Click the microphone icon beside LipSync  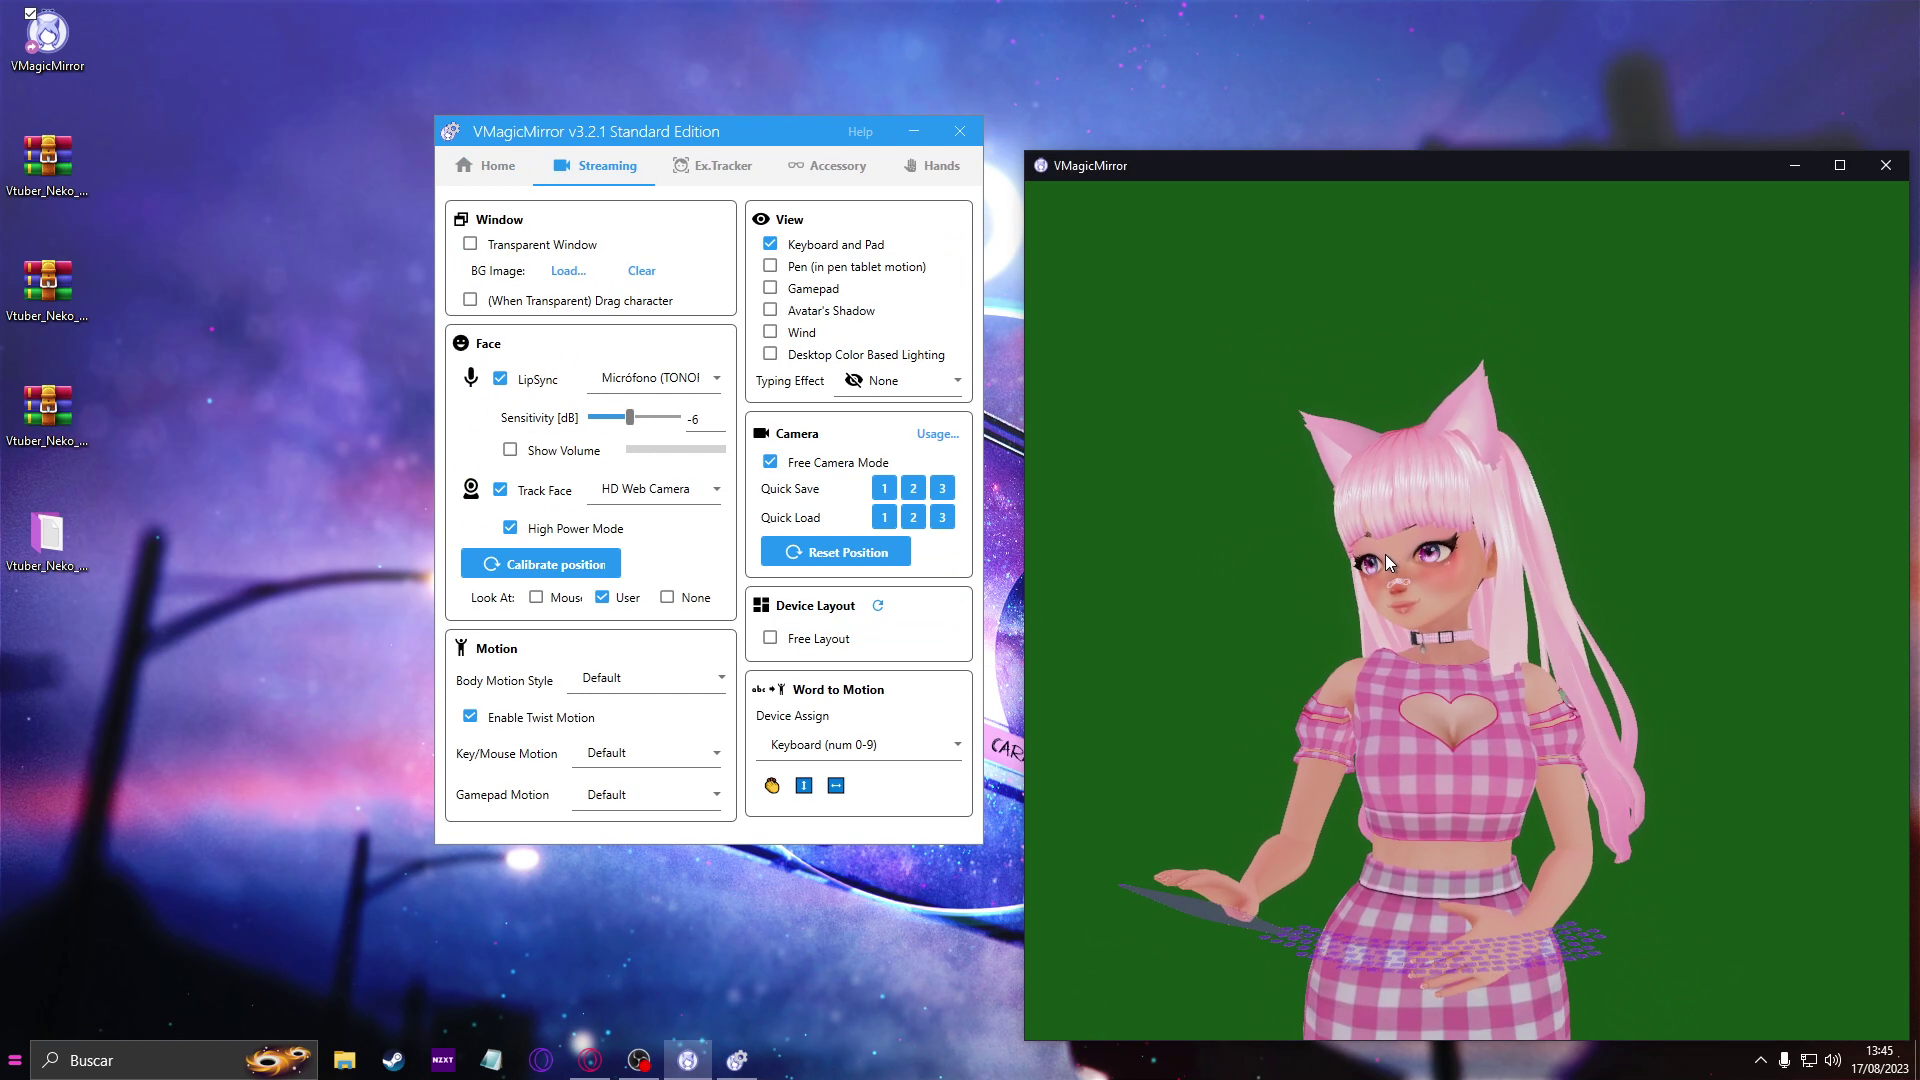click(470, 378)
